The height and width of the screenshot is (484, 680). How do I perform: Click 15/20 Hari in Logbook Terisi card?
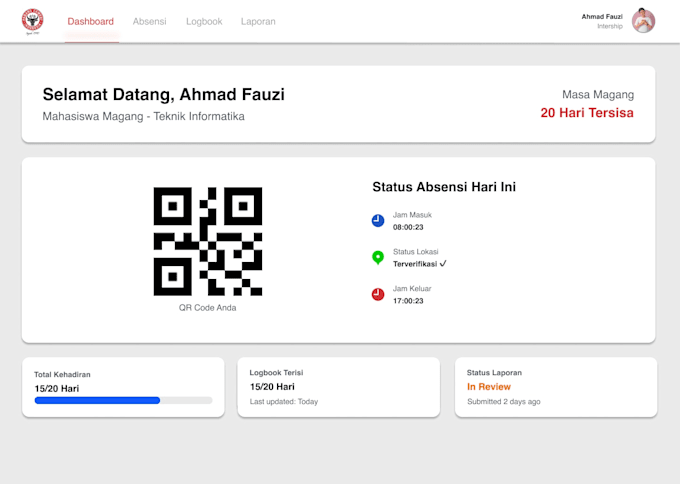272,387
